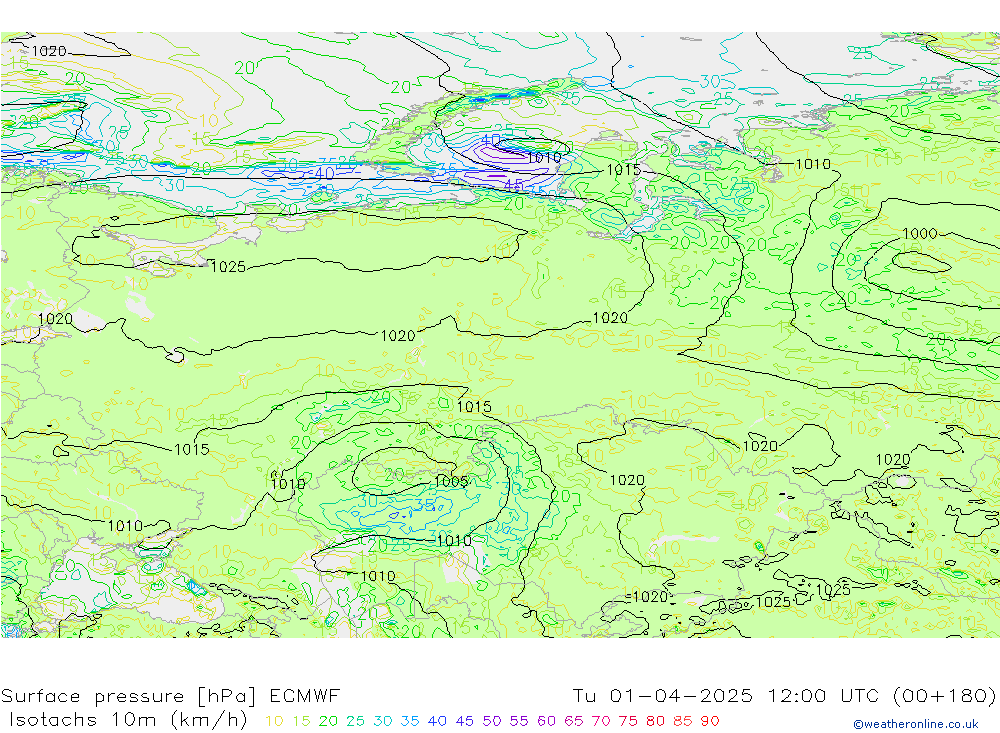The width and height of the screenshot is (1000, 733).
Task: Select the 35 km/h legend value
Action: click(410, 721)
